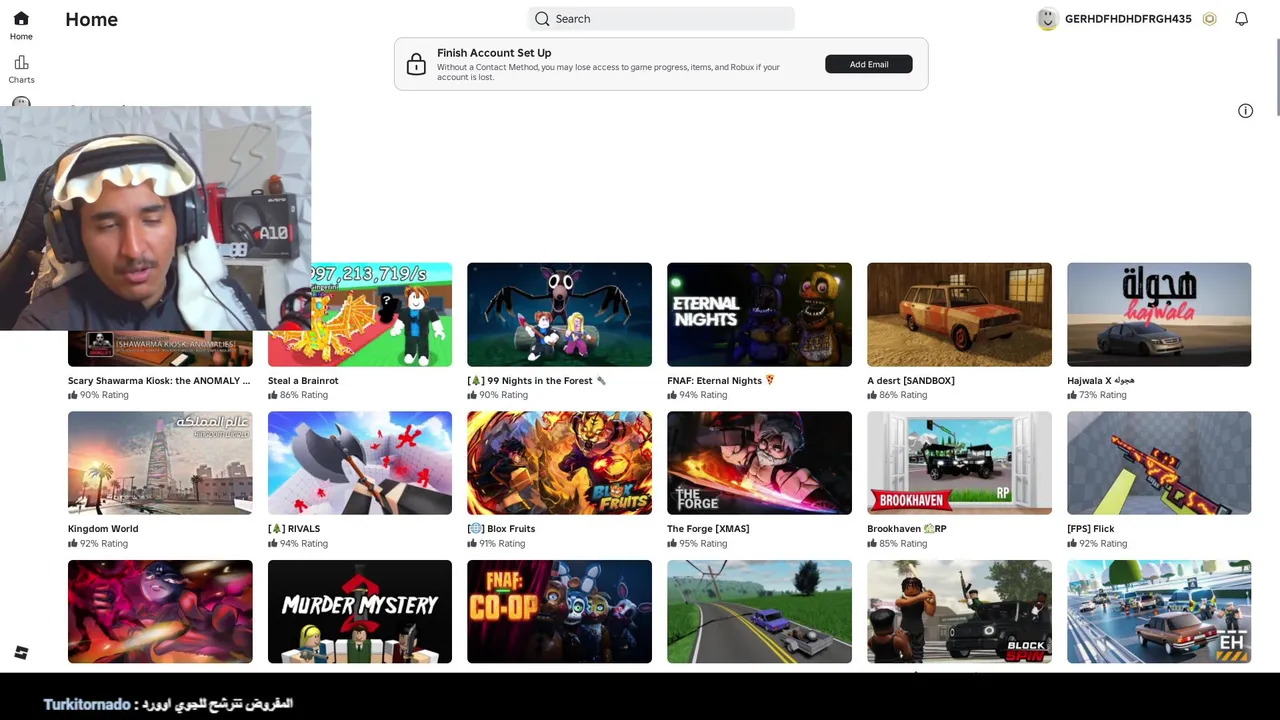Click the A desrt [SANDBOX] title text

[911, 380]
